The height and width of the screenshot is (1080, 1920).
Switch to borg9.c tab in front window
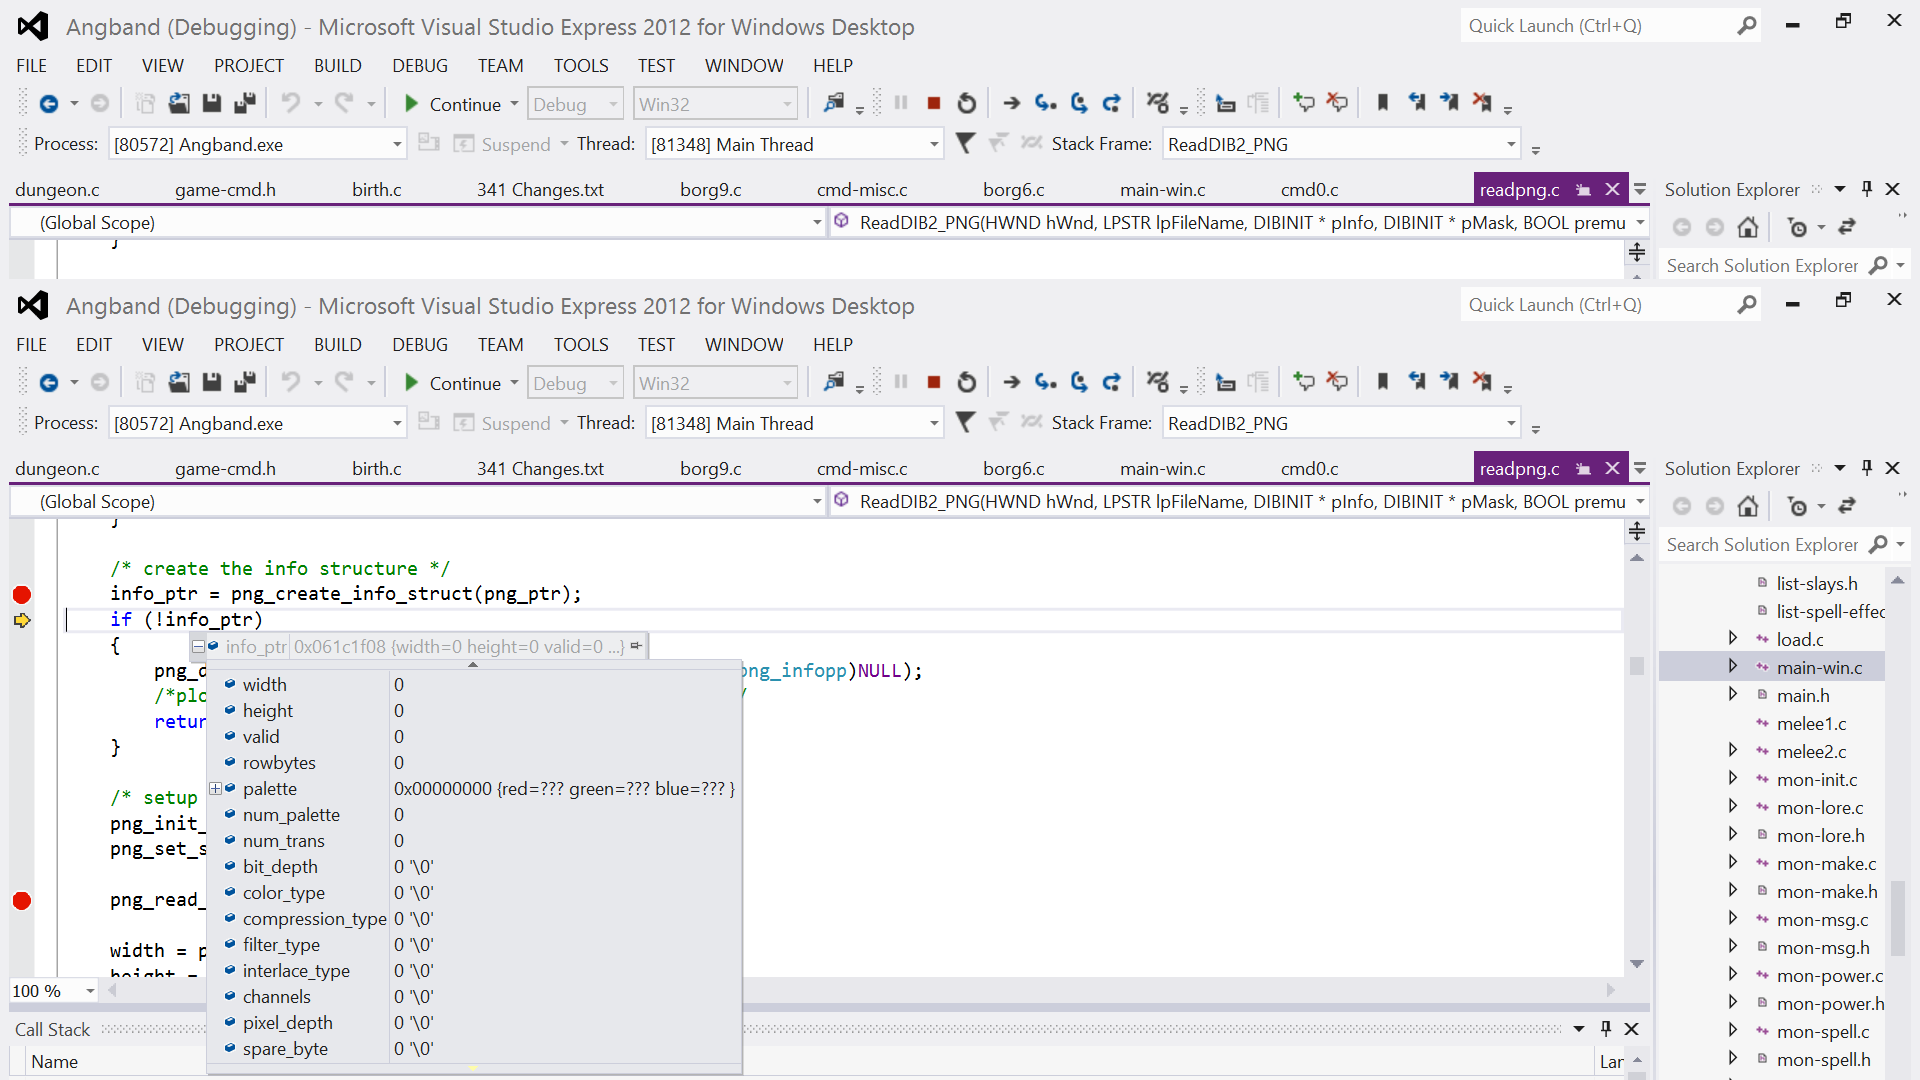(710, 468)
